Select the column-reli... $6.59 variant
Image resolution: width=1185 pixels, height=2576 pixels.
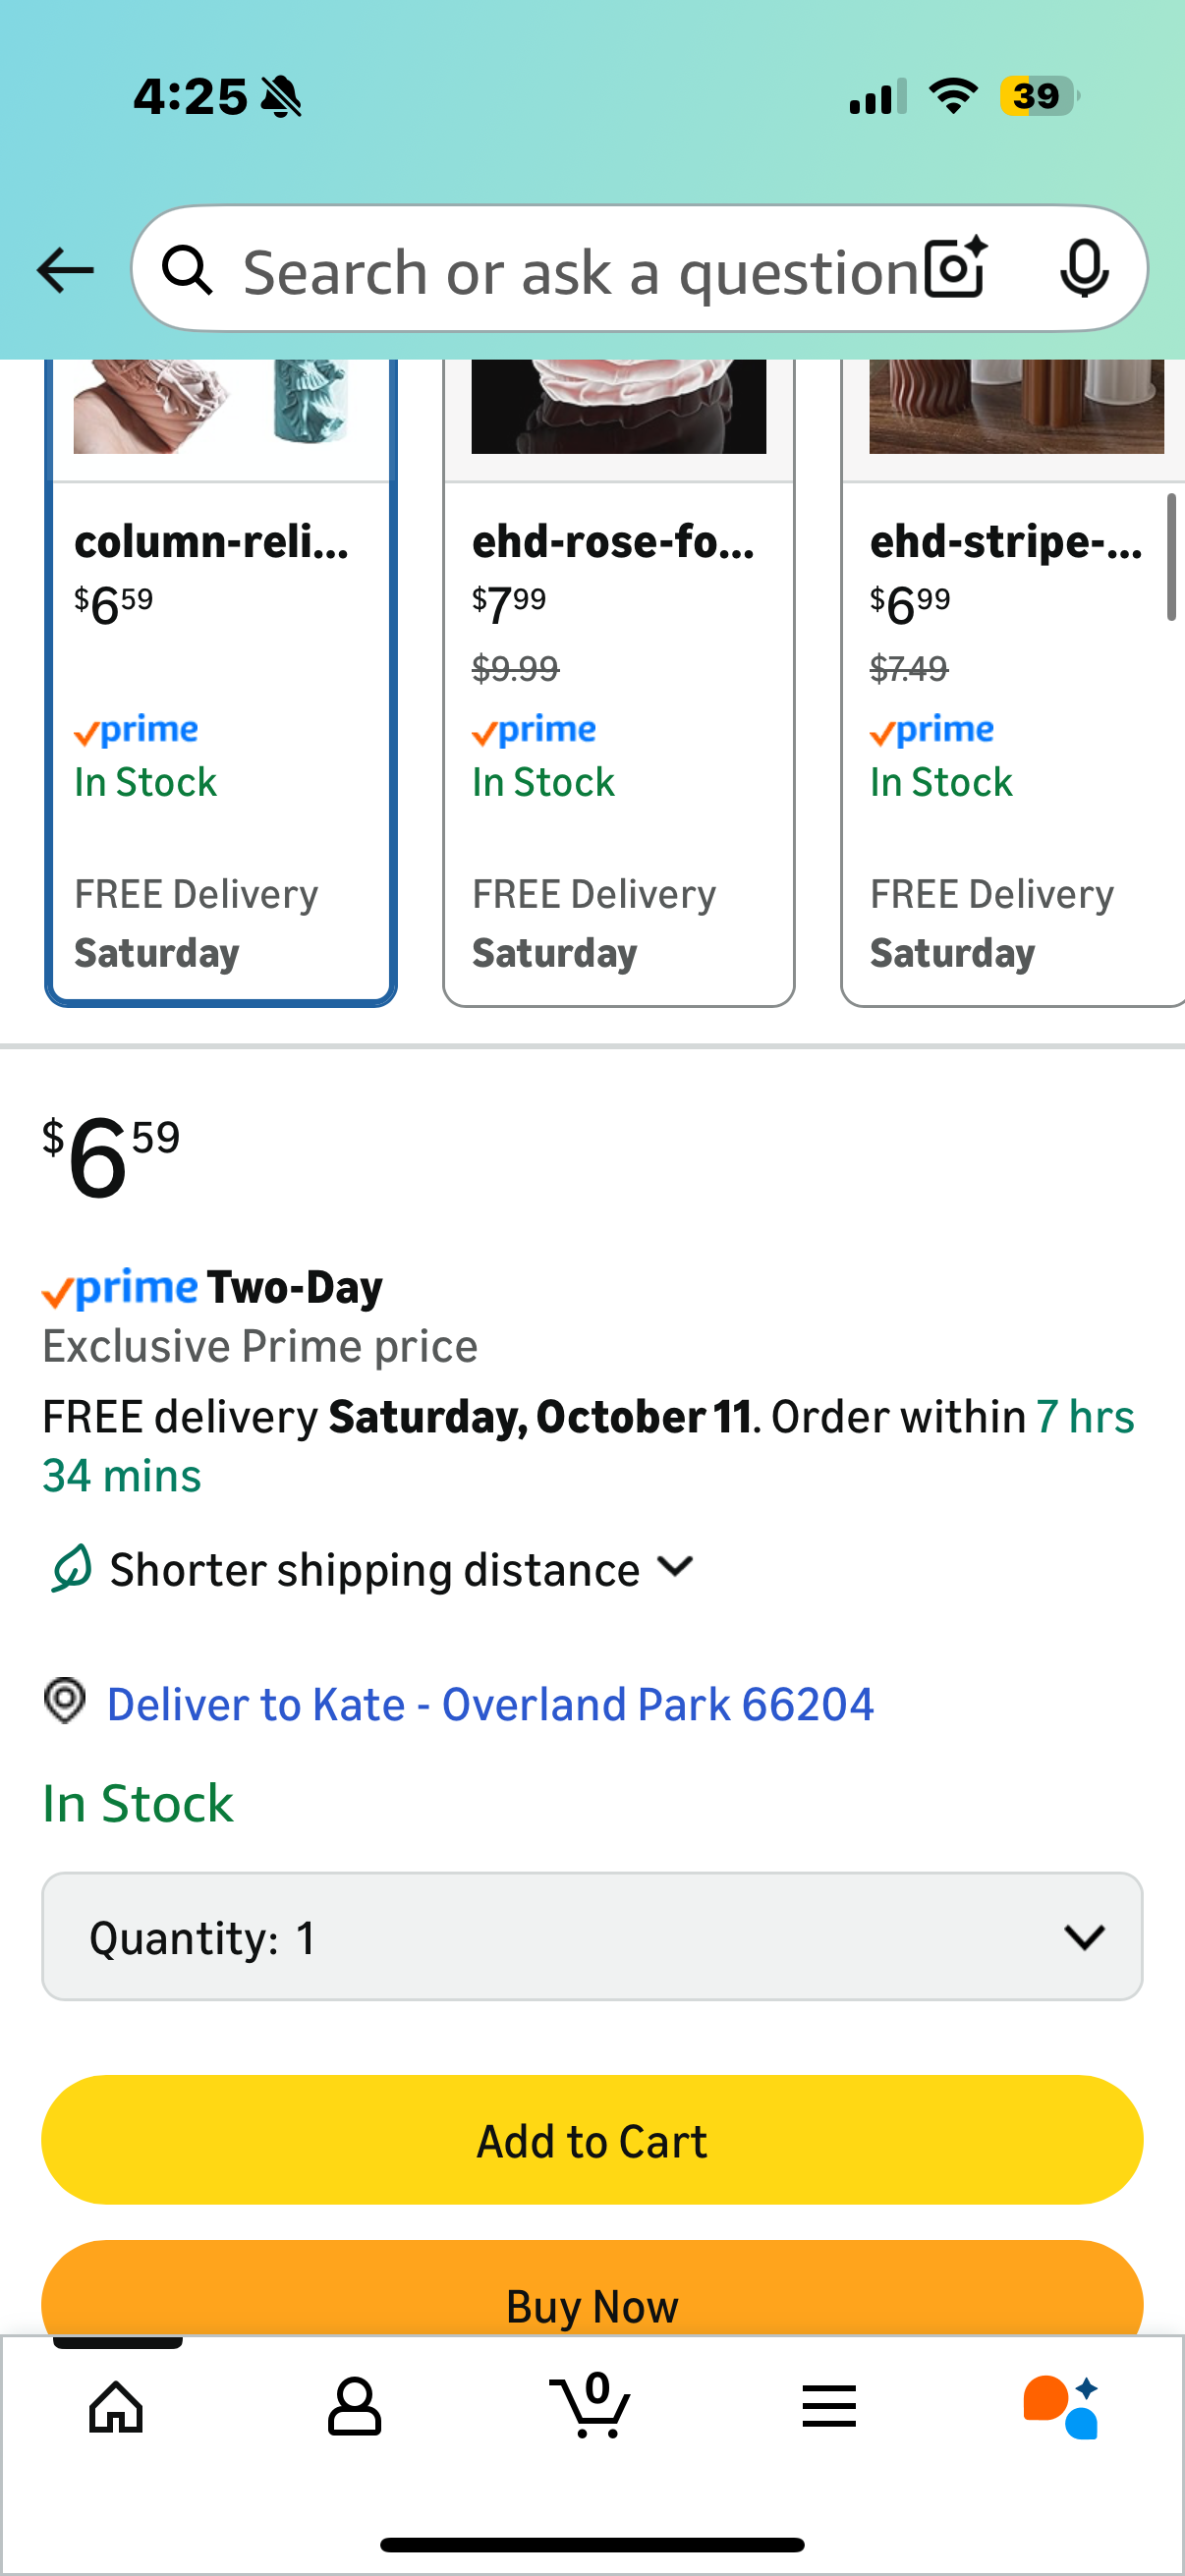[x=220, y=740]
